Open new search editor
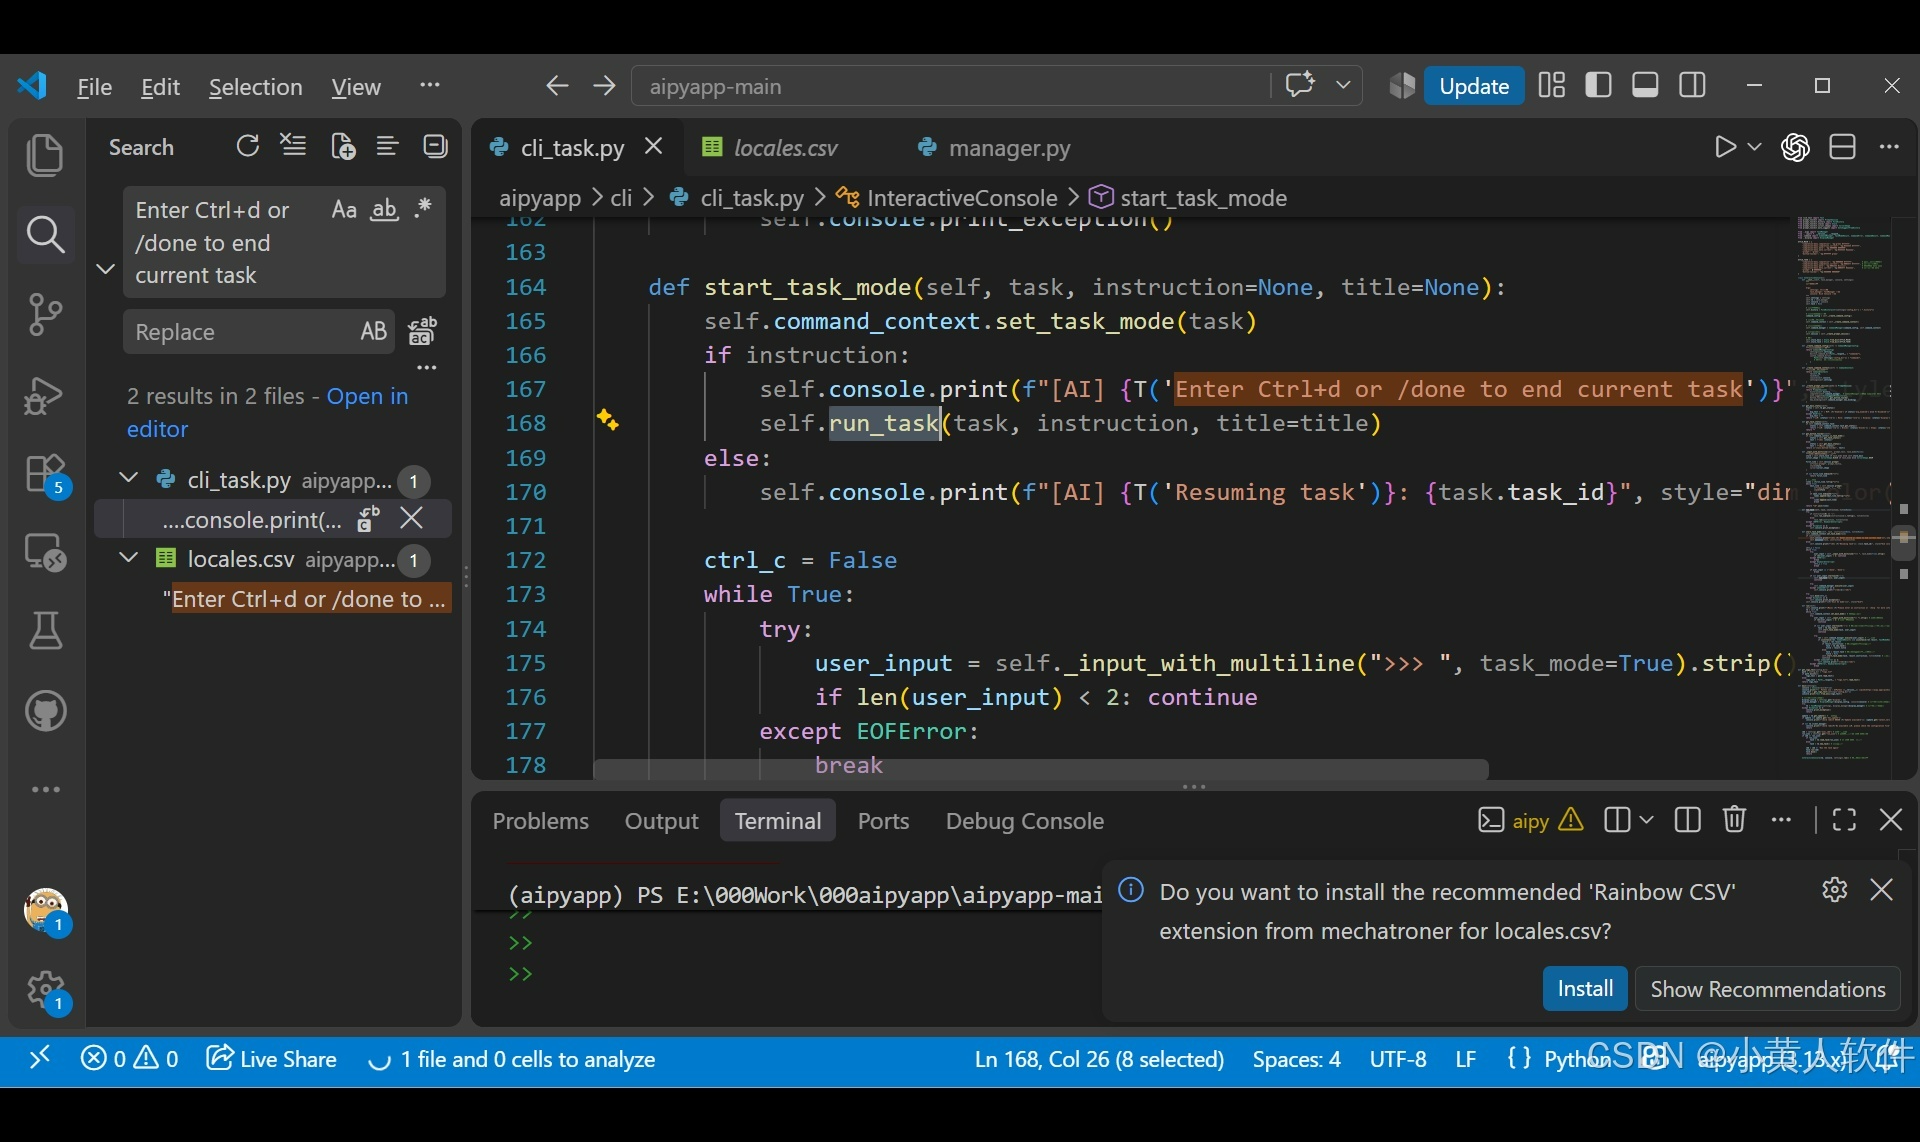1920x1142 pixels. click(x=342, y=147)
